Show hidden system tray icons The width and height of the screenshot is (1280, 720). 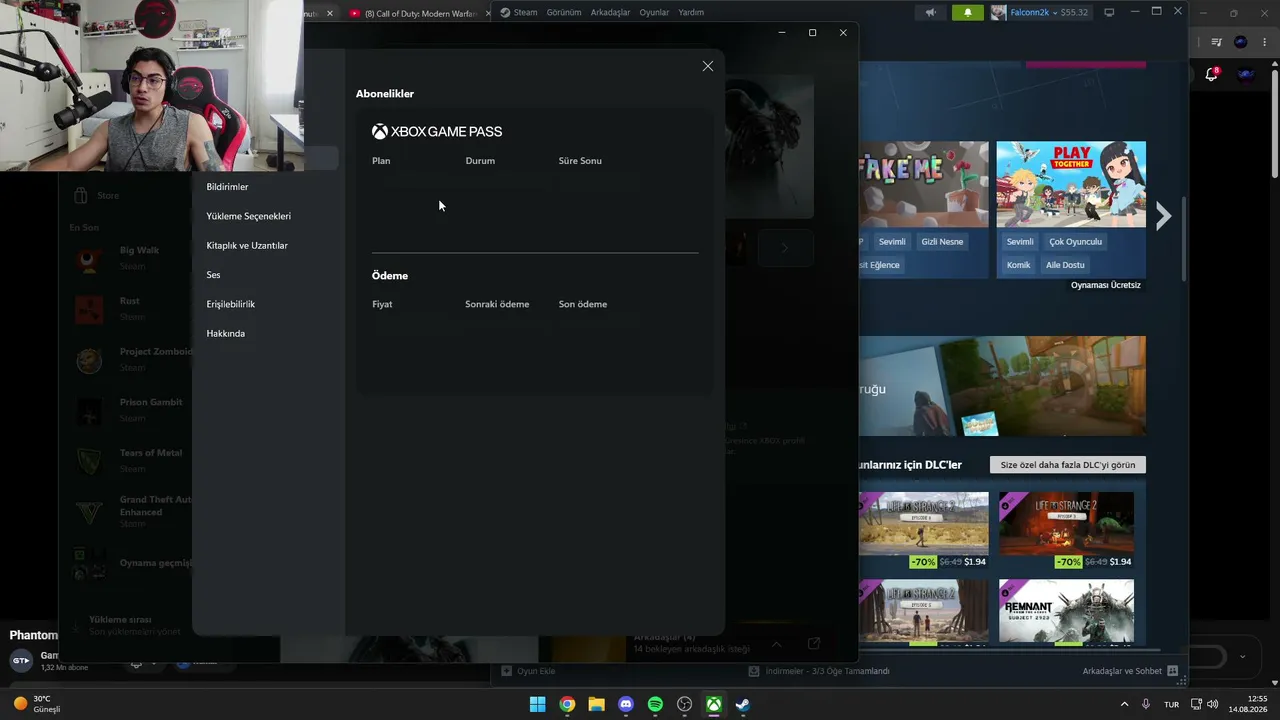[x=1124, y=704]
